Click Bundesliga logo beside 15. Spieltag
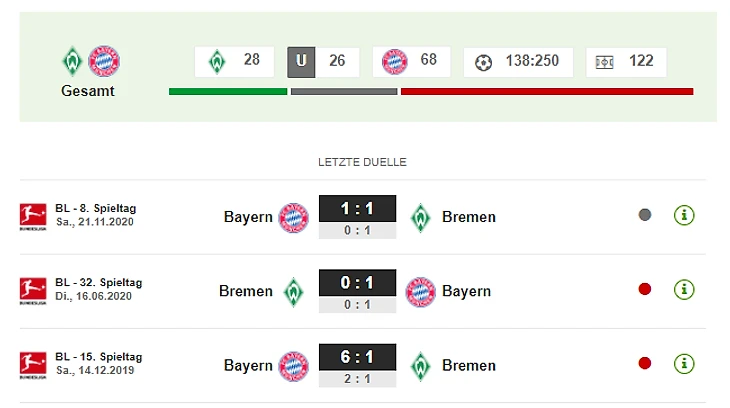 pos(33,364)
